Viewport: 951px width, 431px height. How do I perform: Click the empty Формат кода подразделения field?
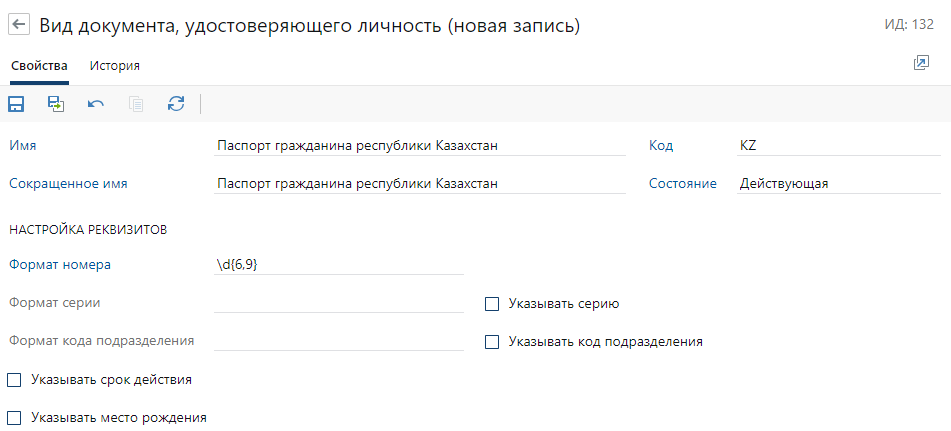tap(338, 341)
